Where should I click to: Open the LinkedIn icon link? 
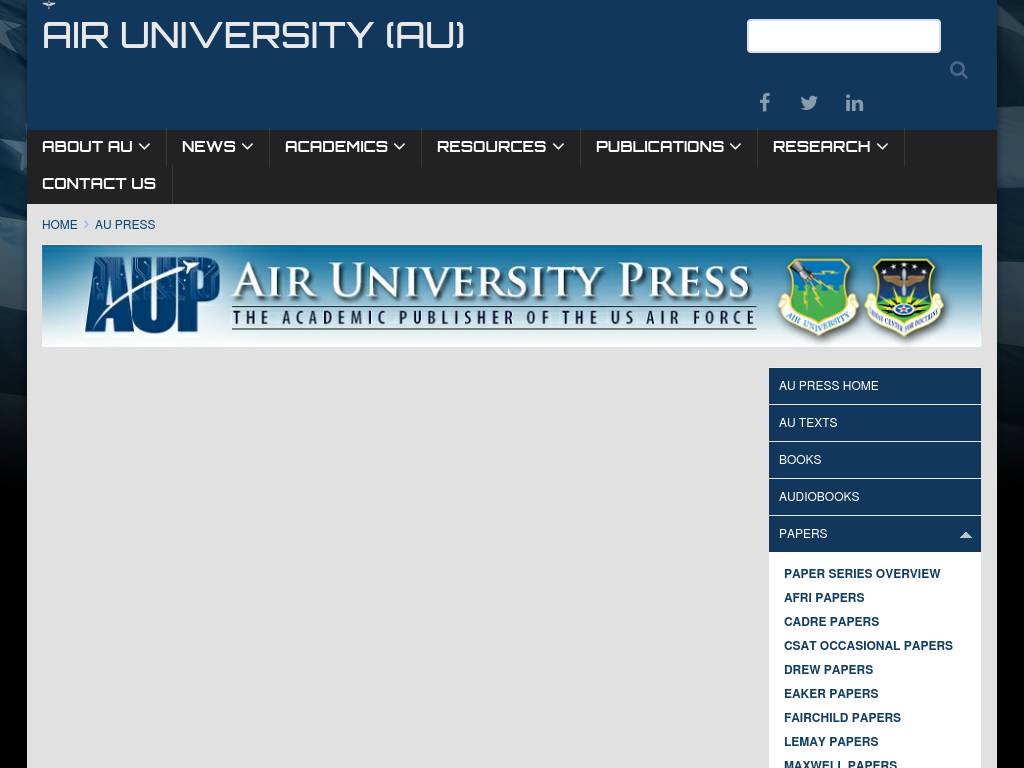(x=854, y=103)
